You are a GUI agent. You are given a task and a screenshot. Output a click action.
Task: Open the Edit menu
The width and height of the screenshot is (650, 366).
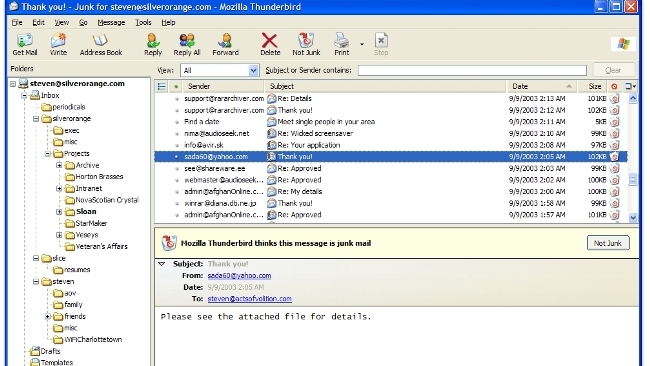(x=38, y=22)
